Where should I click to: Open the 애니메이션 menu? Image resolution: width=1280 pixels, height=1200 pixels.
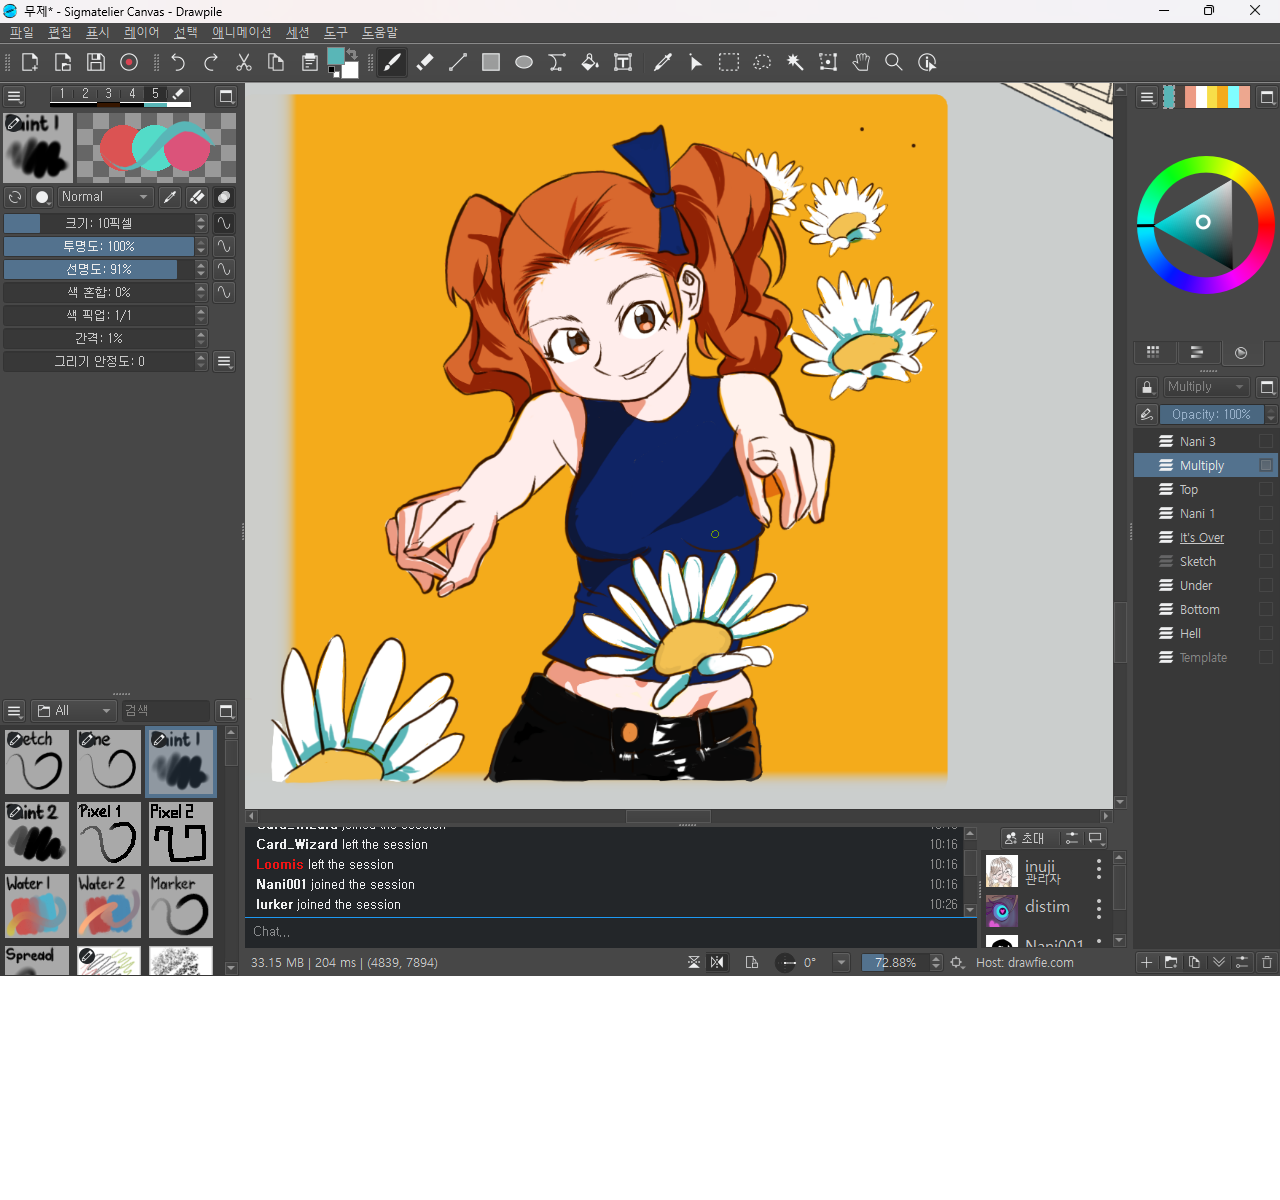(x=241, y=33)
